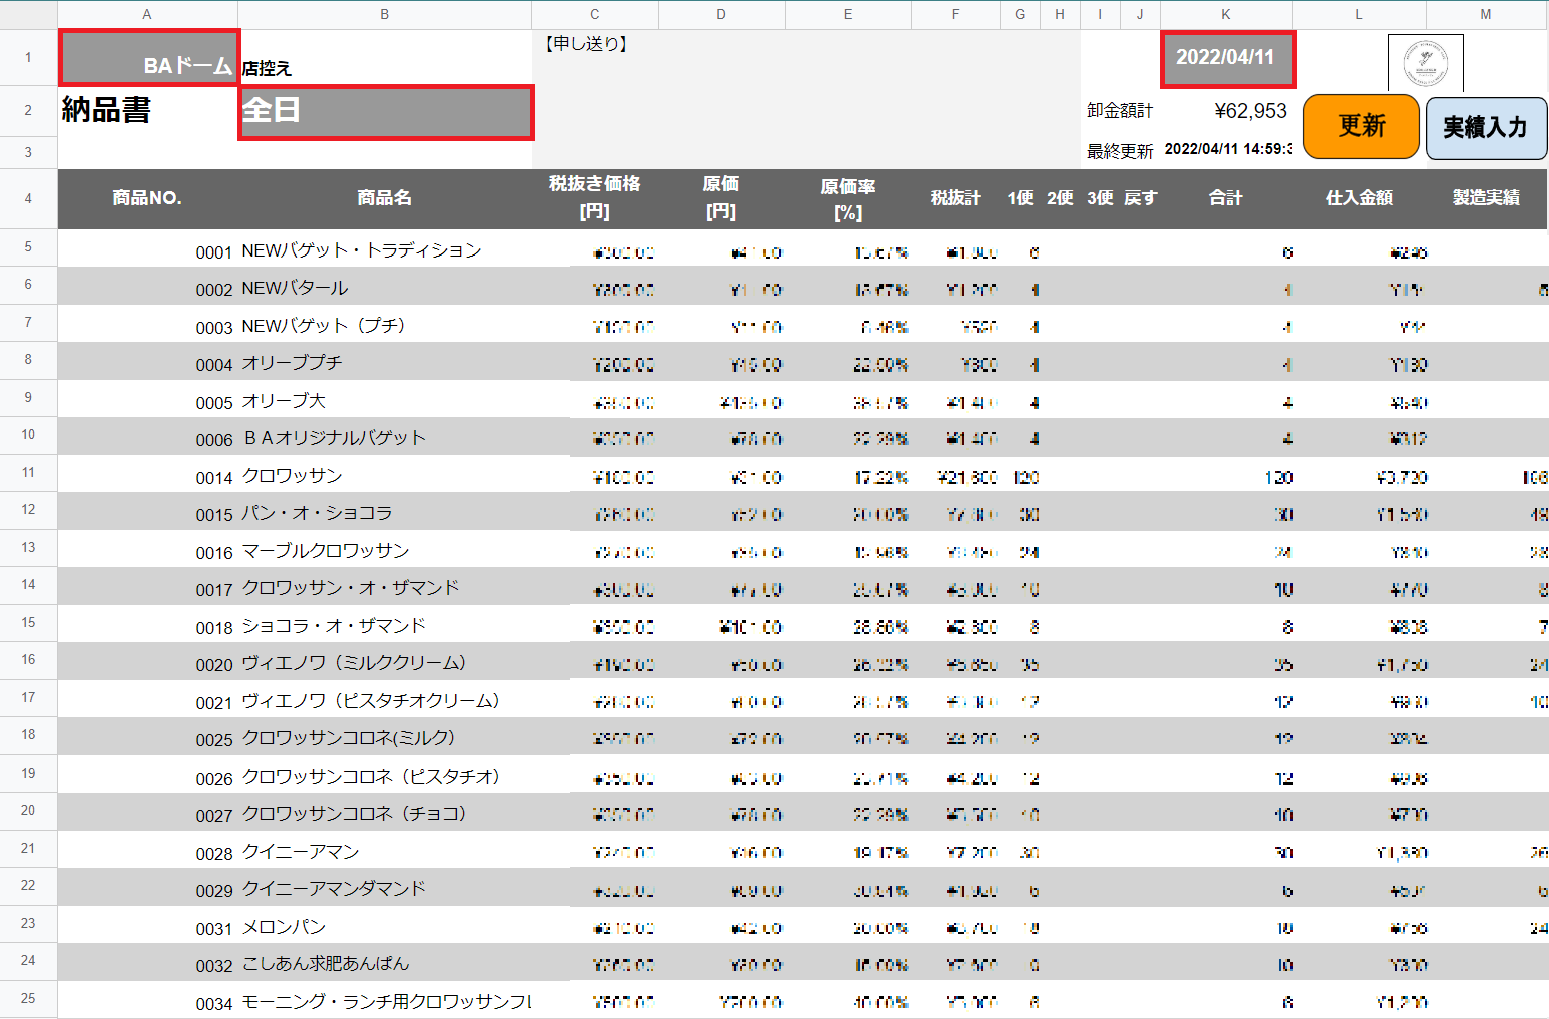Select the 2022/04/11 date cell
Viewport: 1549px width, 1019px height.
tap(1227, 59)
